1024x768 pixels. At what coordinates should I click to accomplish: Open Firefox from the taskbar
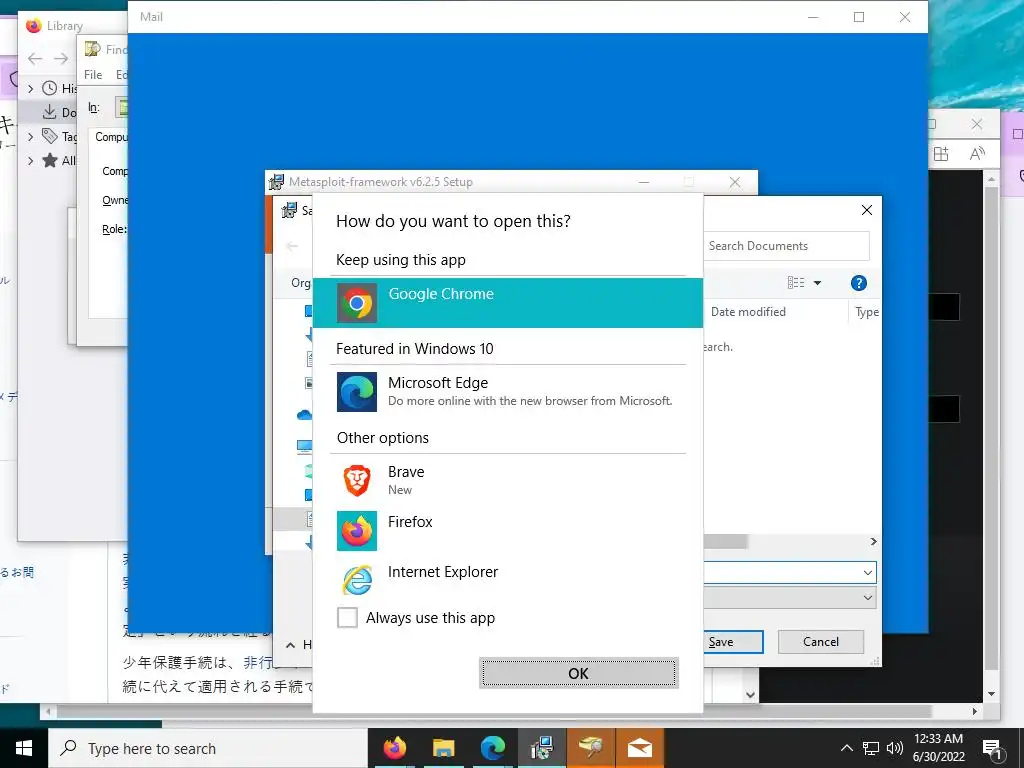(x=394, y=748)
